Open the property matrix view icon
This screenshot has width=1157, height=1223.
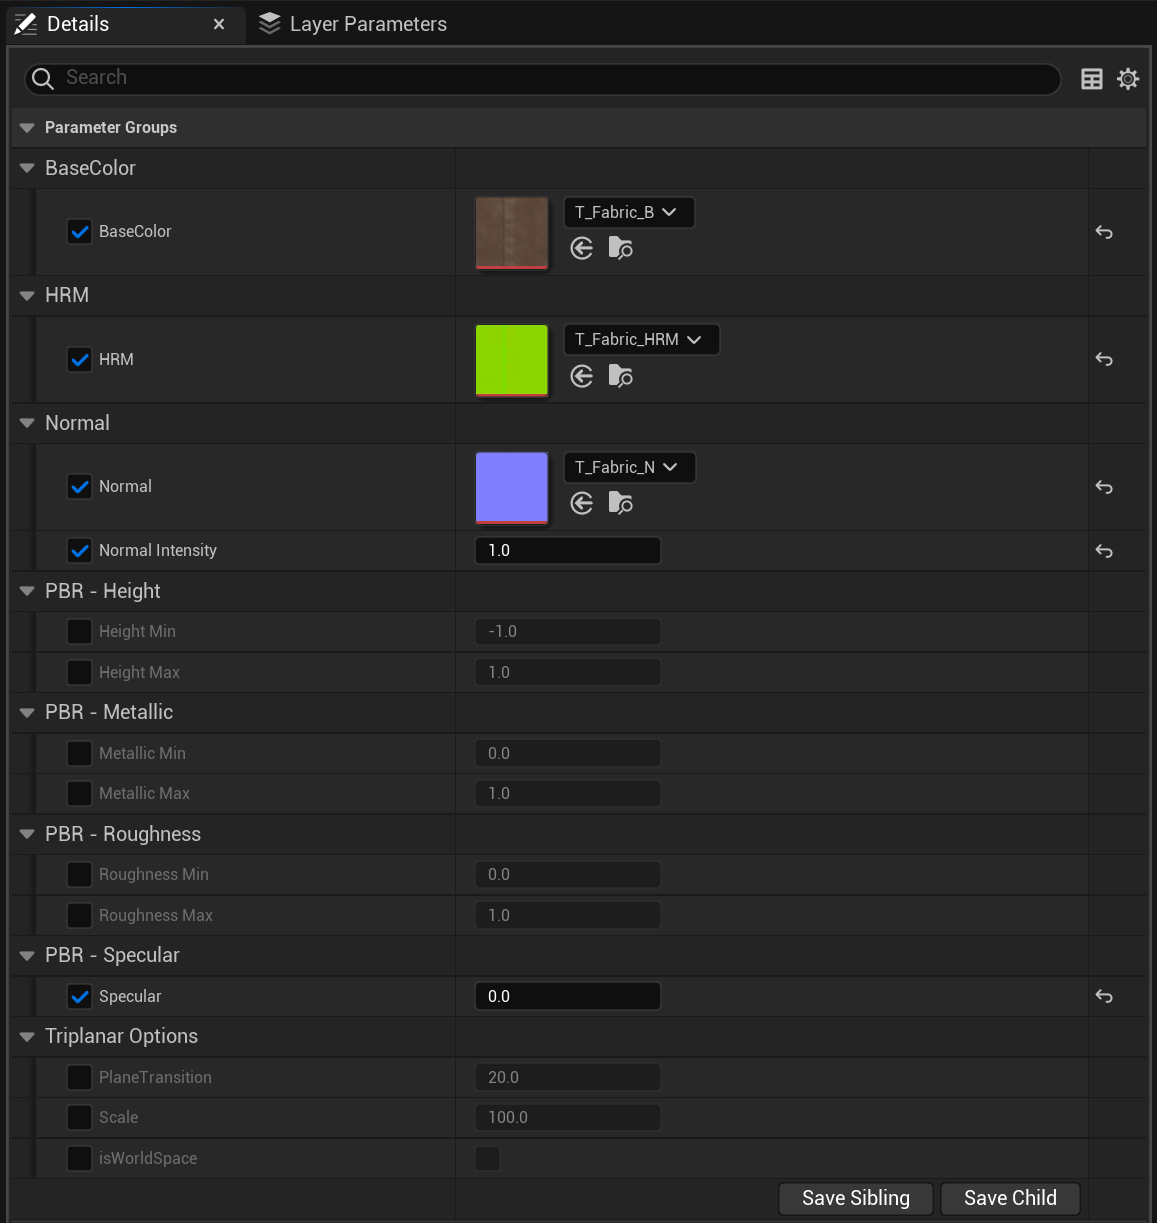pyautogui.click(x=1092, y=79)
